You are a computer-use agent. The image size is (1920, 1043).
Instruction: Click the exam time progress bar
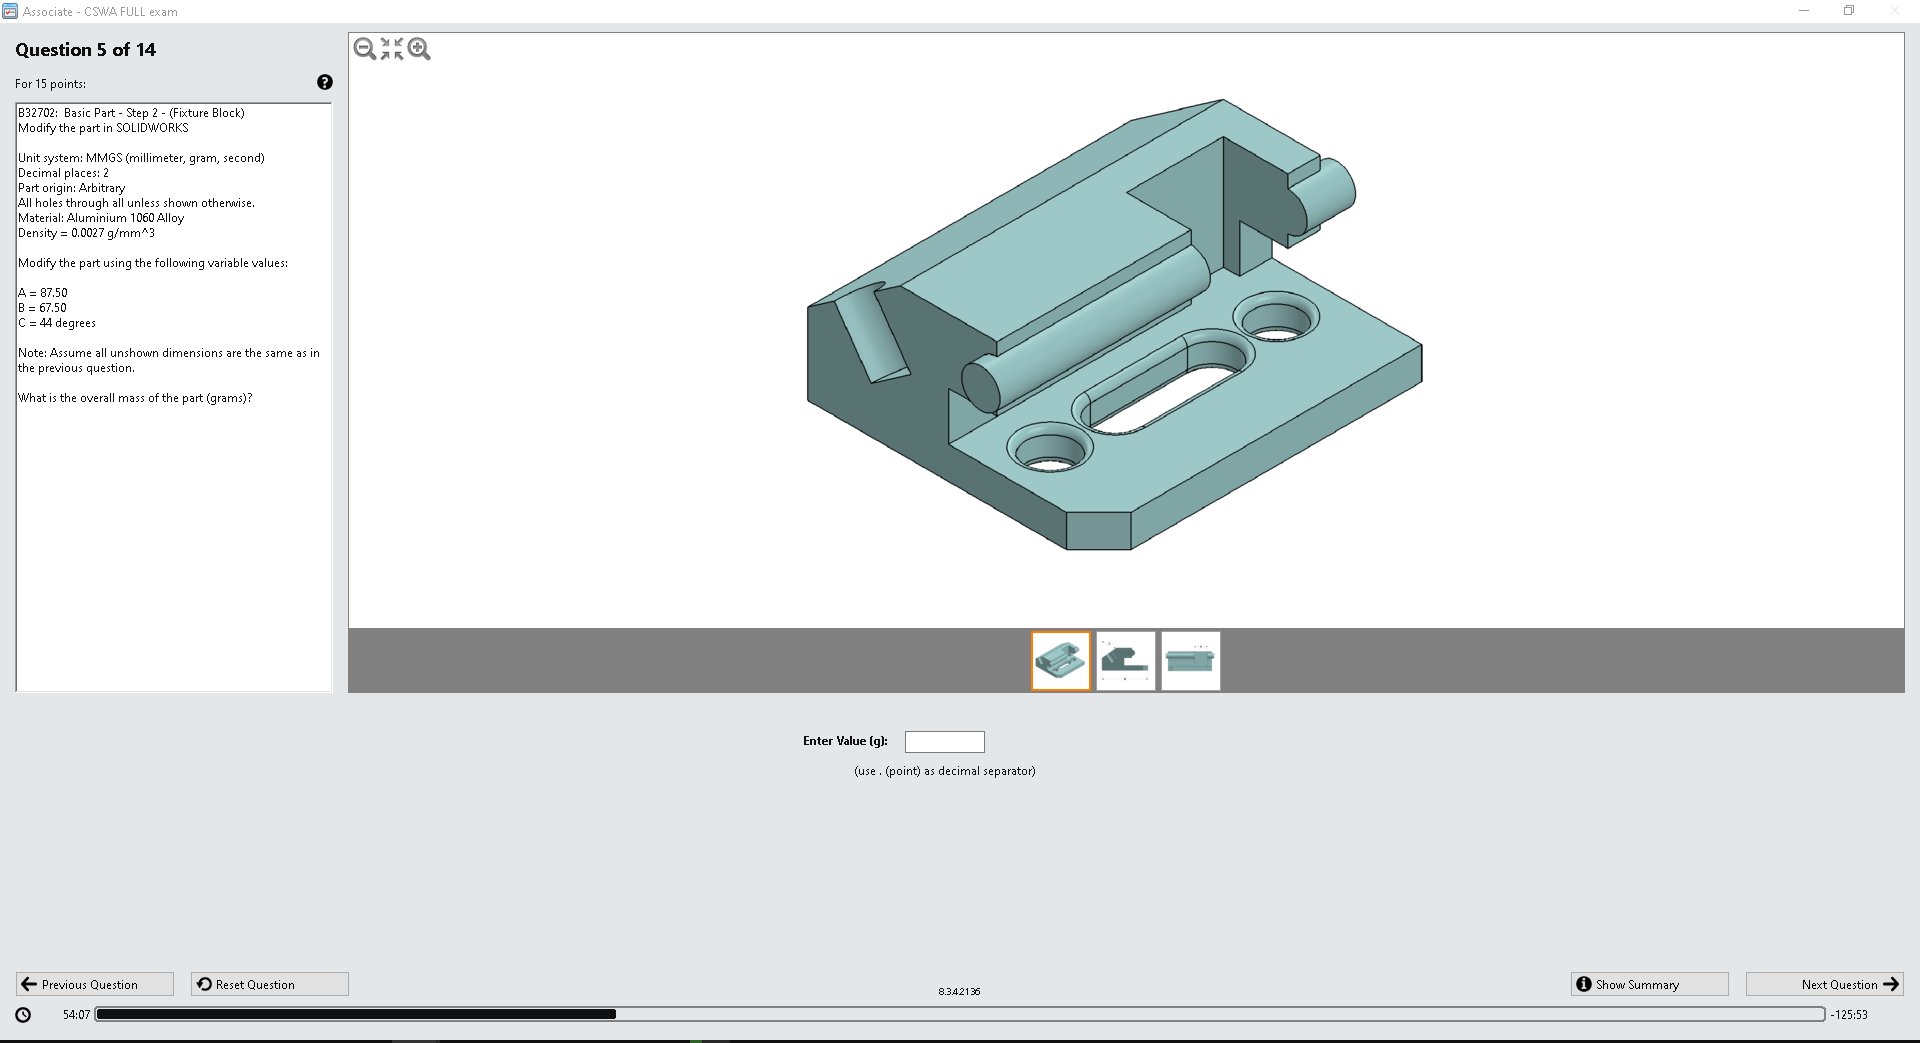(x=960, y=1014)
